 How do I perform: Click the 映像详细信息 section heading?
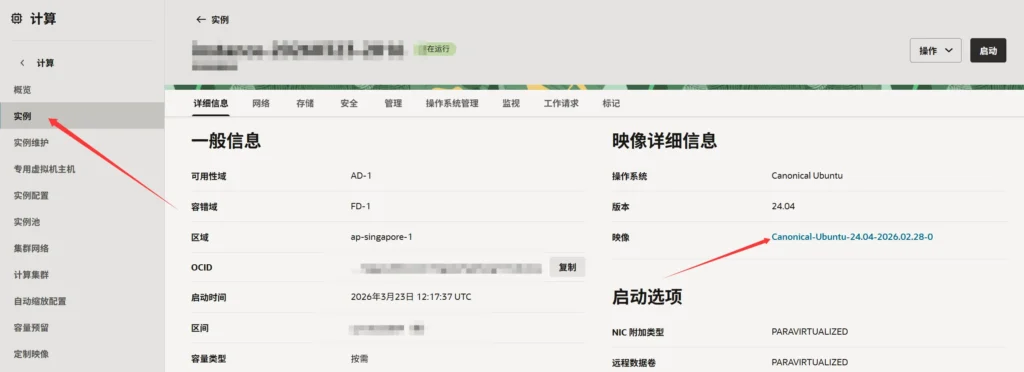point(664,140)
